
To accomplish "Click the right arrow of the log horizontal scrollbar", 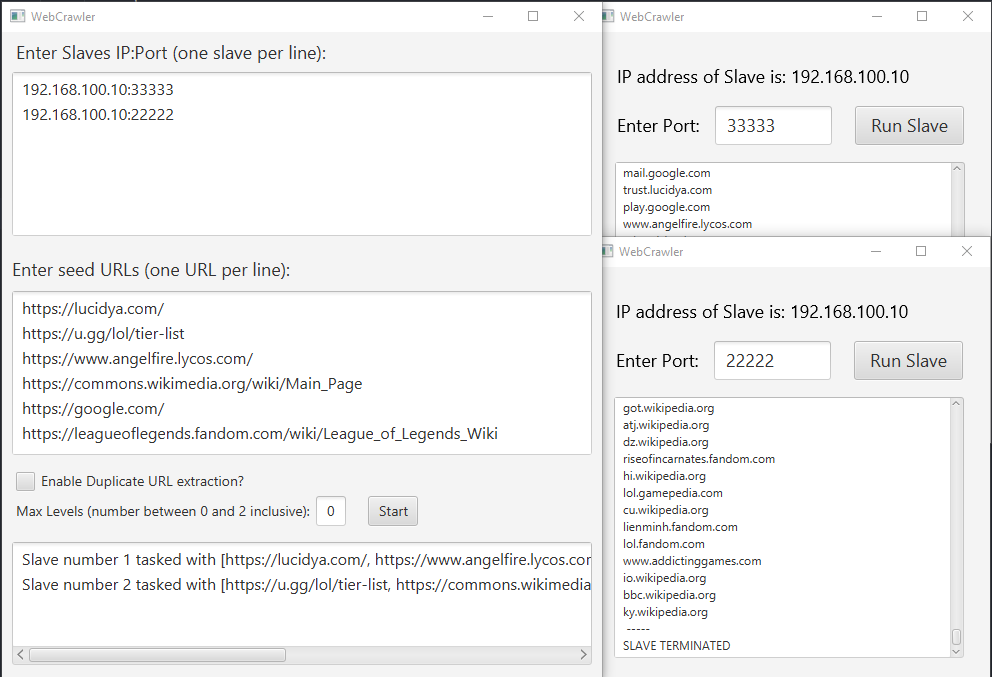I will [x=583, y=655].
